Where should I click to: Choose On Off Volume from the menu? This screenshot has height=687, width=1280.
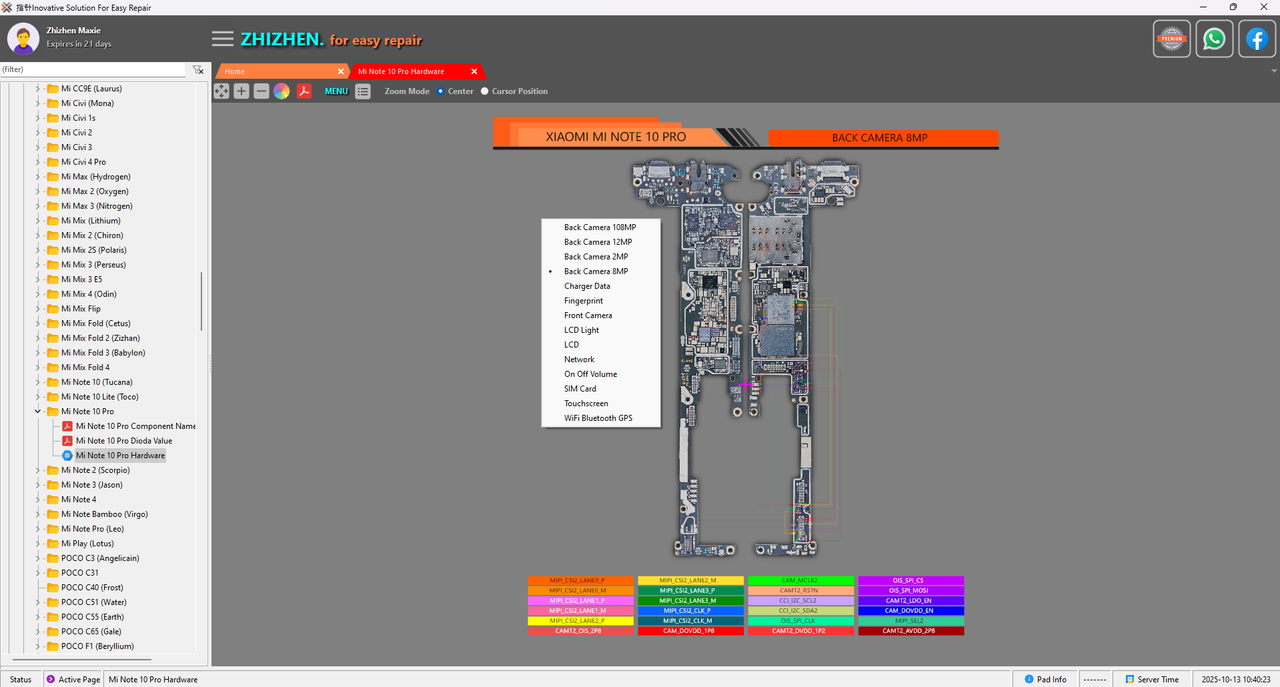600,374
